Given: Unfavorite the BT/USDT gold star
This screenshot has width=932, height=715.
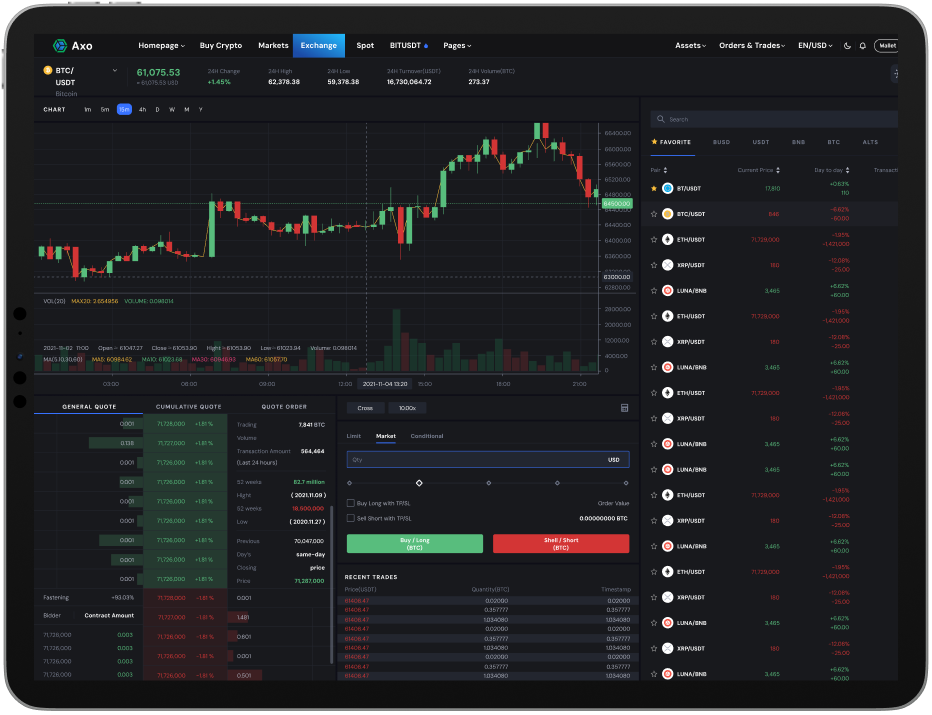Looking at the screenshot, I should 654,188.
